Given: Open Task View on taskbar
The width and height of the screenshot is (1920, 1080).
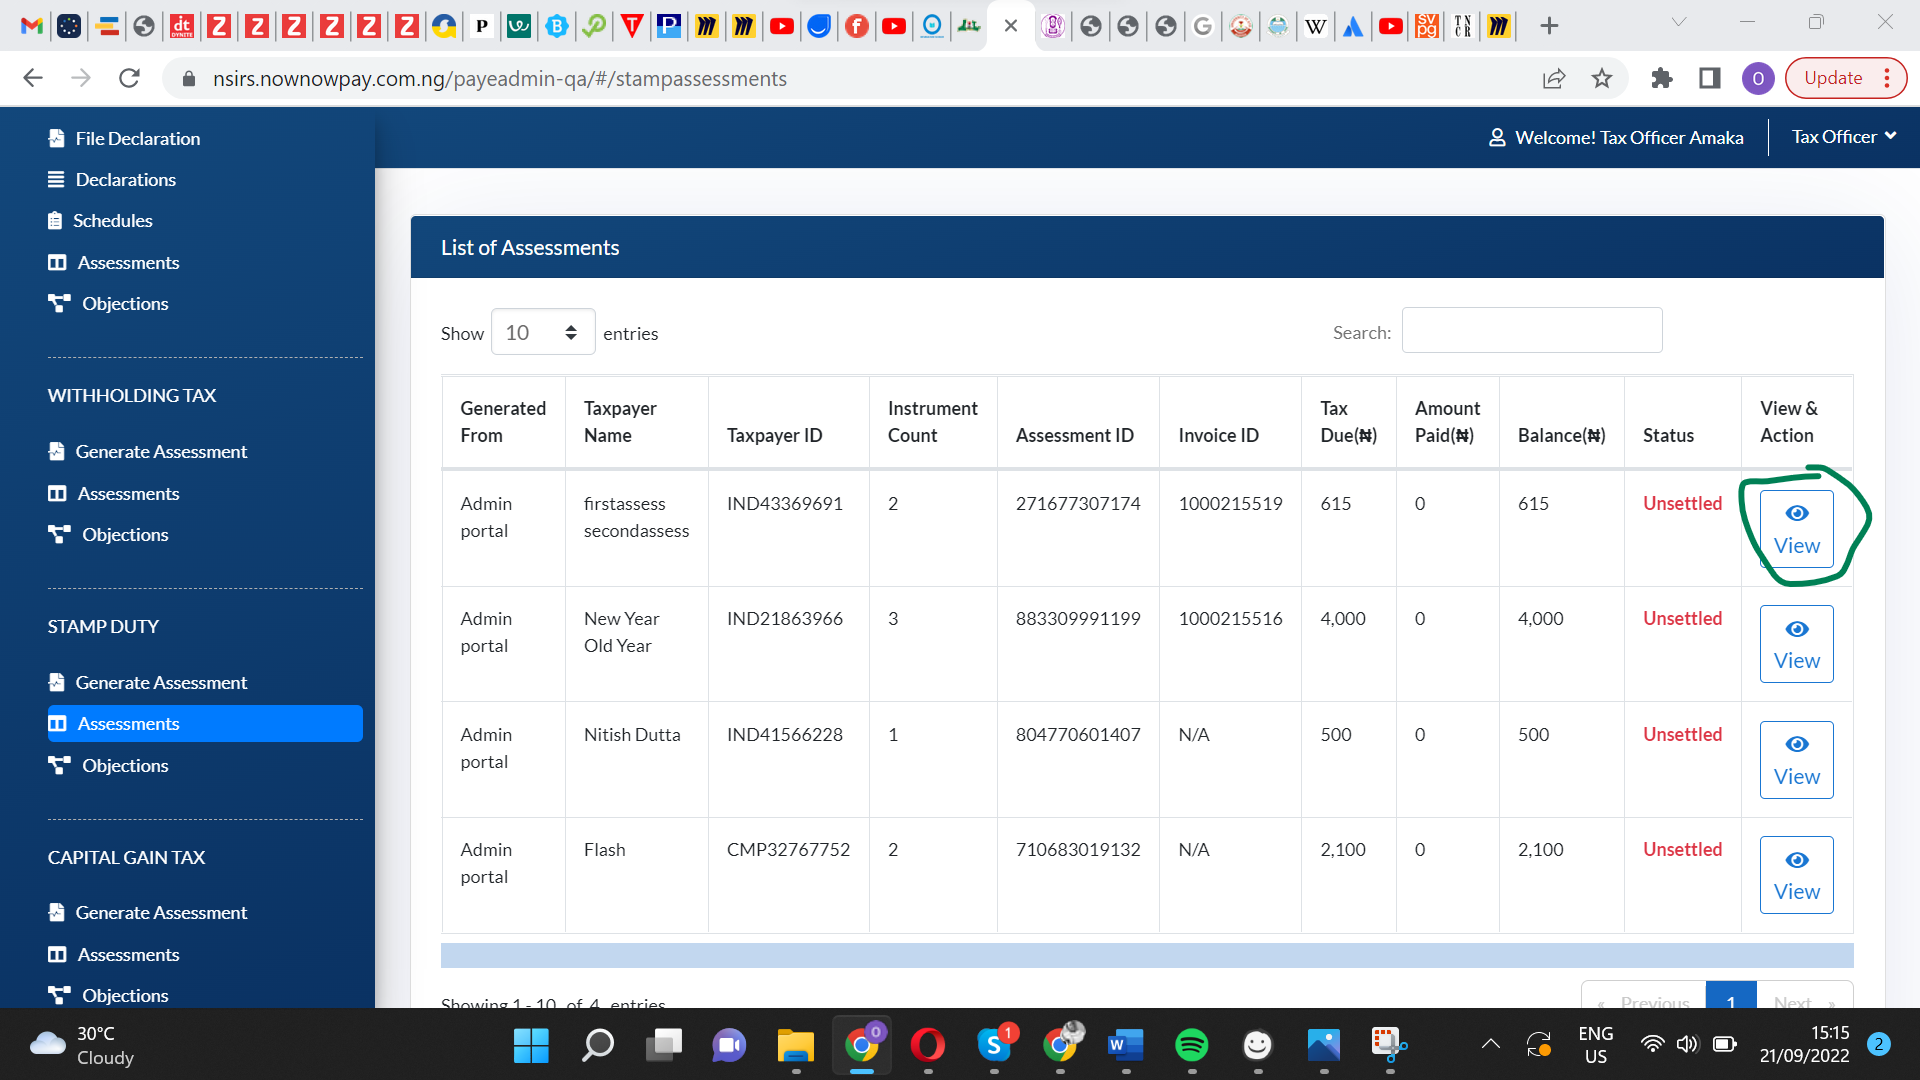Looking at the screenshot, I should 663,1045.
